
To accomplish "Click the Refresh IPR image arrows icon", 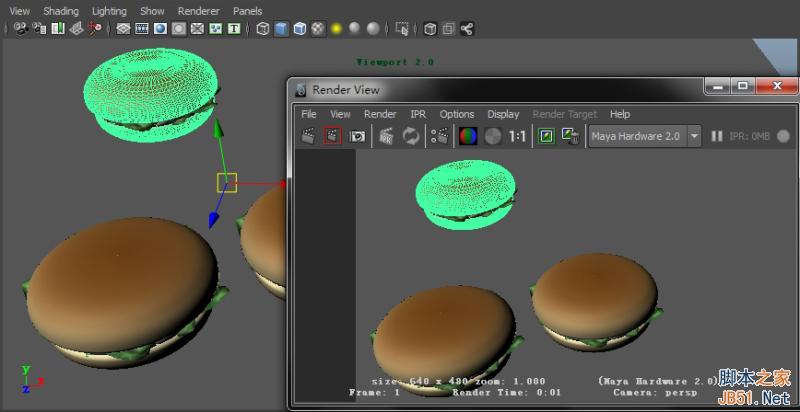I will click(411, 136).
